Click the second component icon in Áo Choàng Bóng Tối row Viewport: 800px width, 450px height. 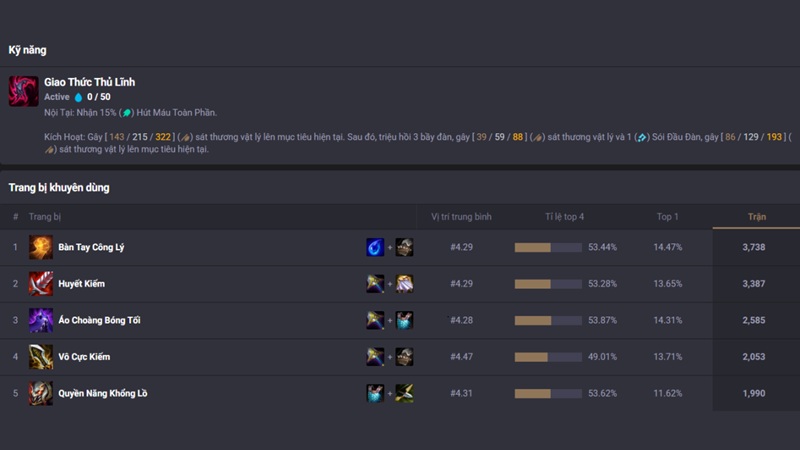pos(404,320)
